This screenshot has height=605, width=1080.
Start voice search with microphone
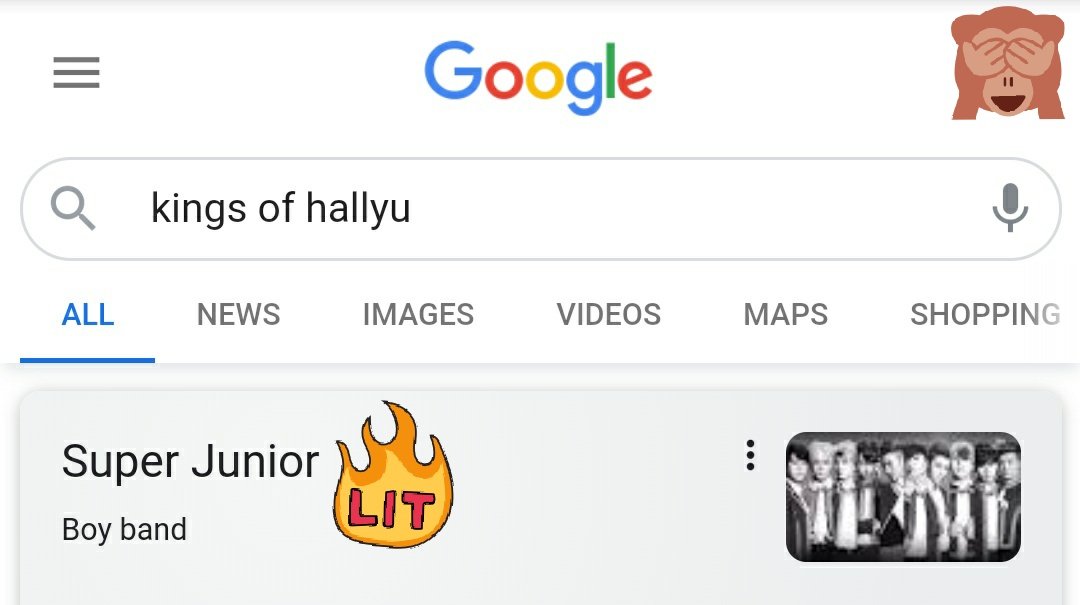[x=1010, y=207]
